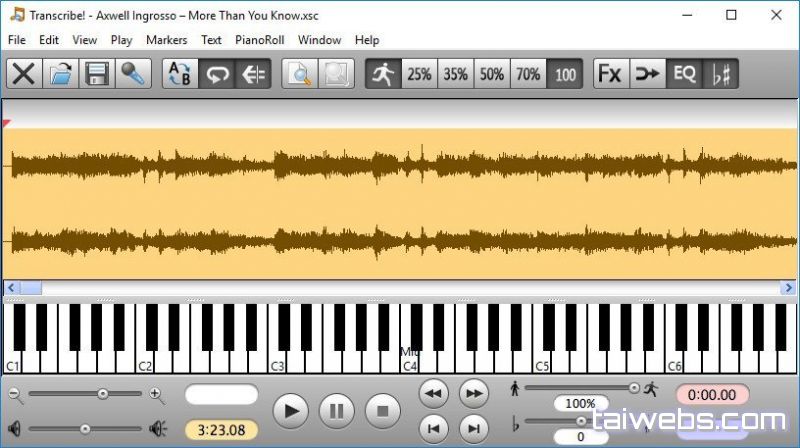
Task: Set playback speed to 70%
Action: [x=528, y=74]
